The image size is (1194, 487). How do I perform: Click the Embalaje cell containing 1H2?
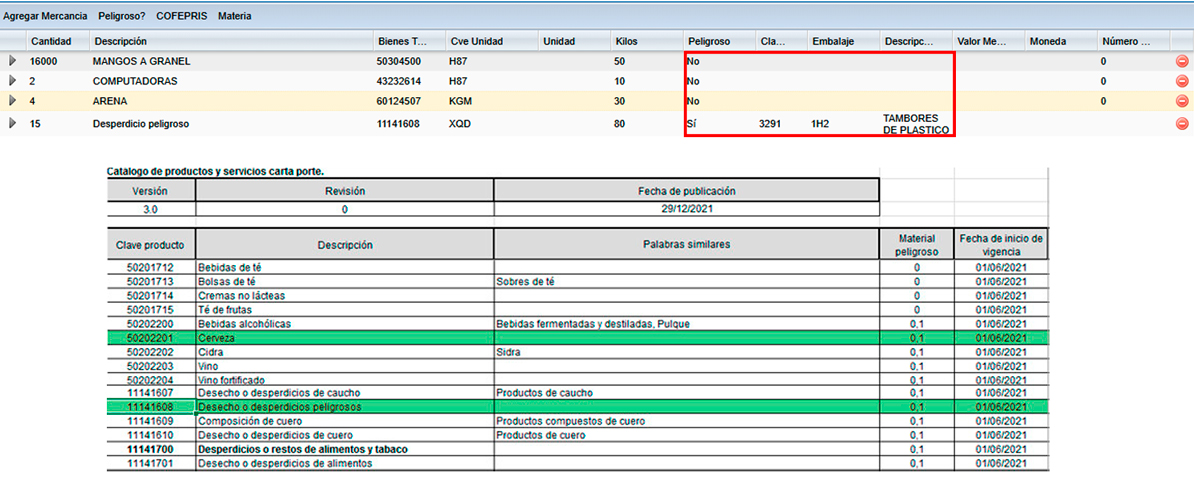point(821,124)
